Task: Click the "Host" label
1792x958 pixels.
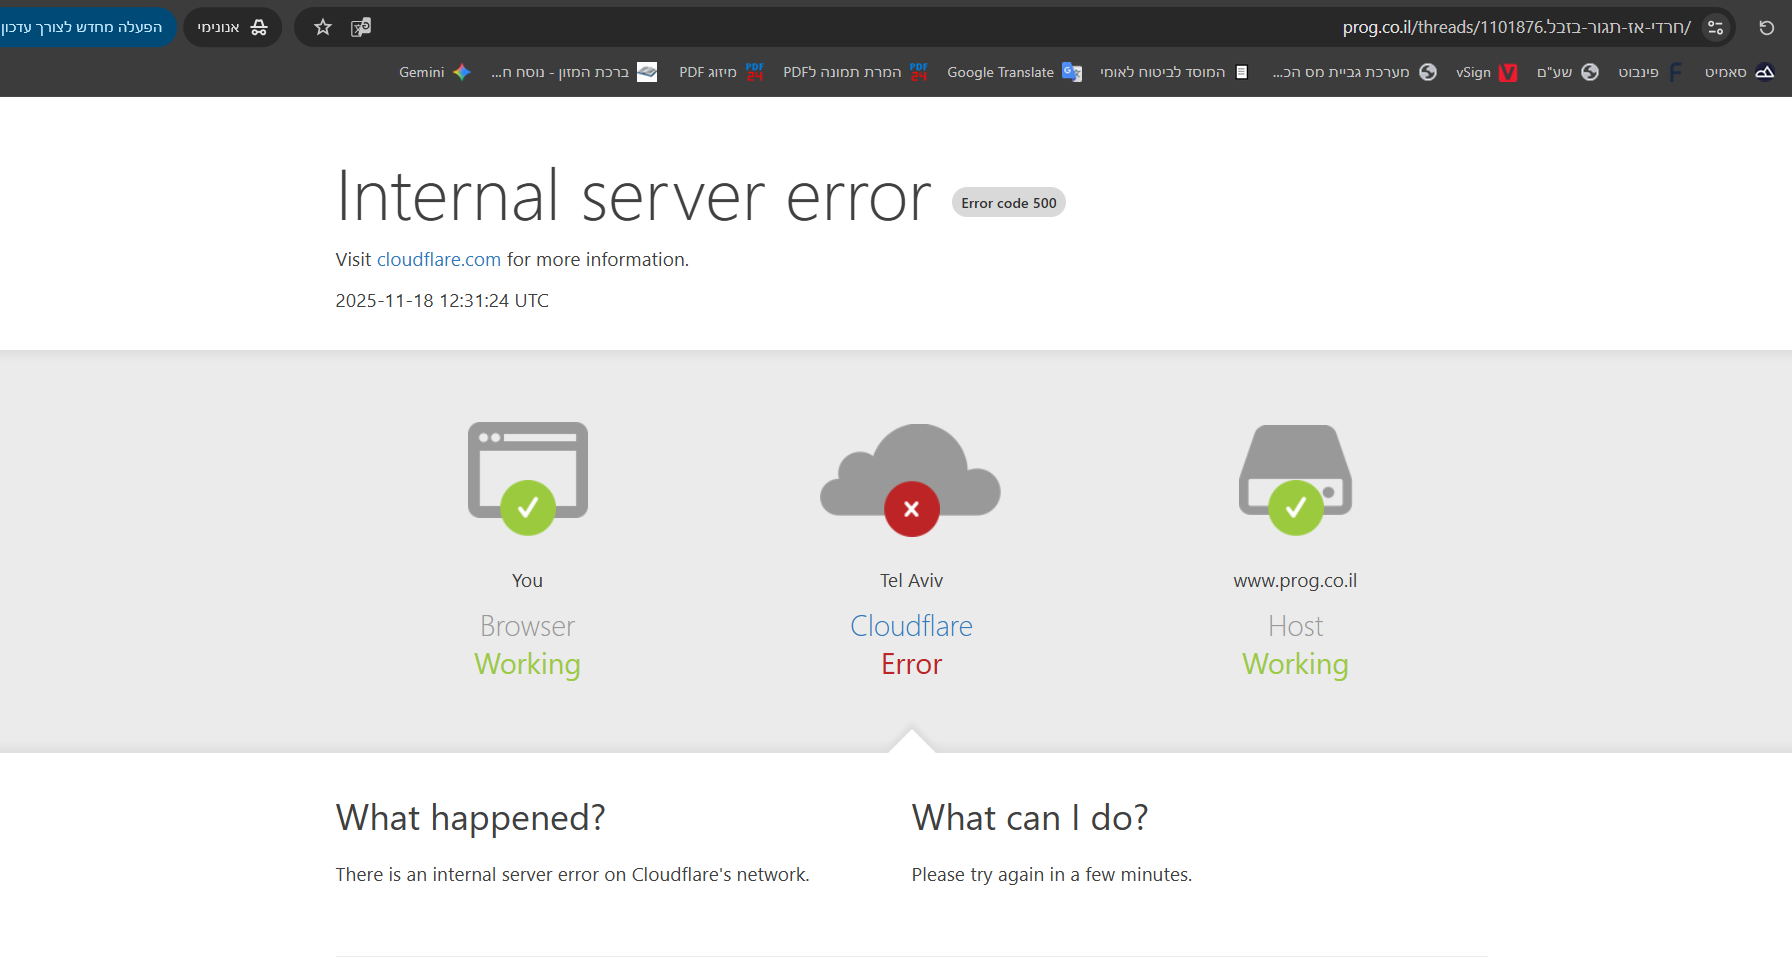Action: click(1296, 626)
